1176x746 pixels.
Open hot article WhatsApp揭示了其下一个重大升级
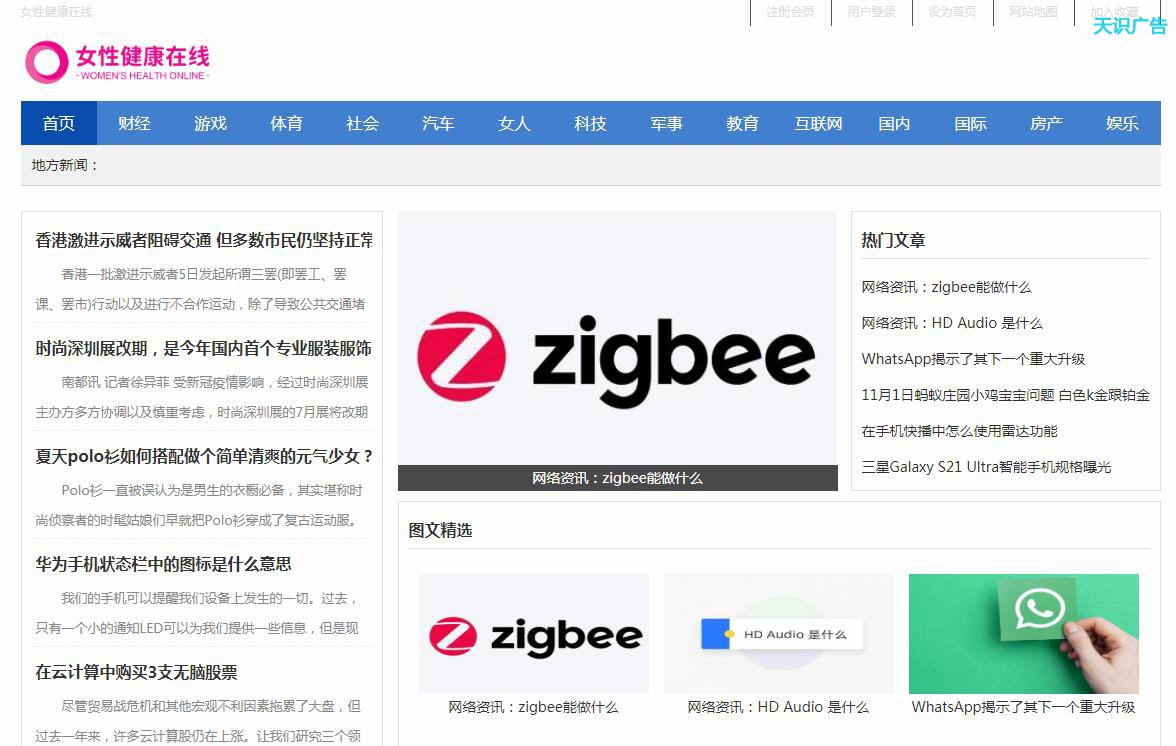[x=973, y=359]
